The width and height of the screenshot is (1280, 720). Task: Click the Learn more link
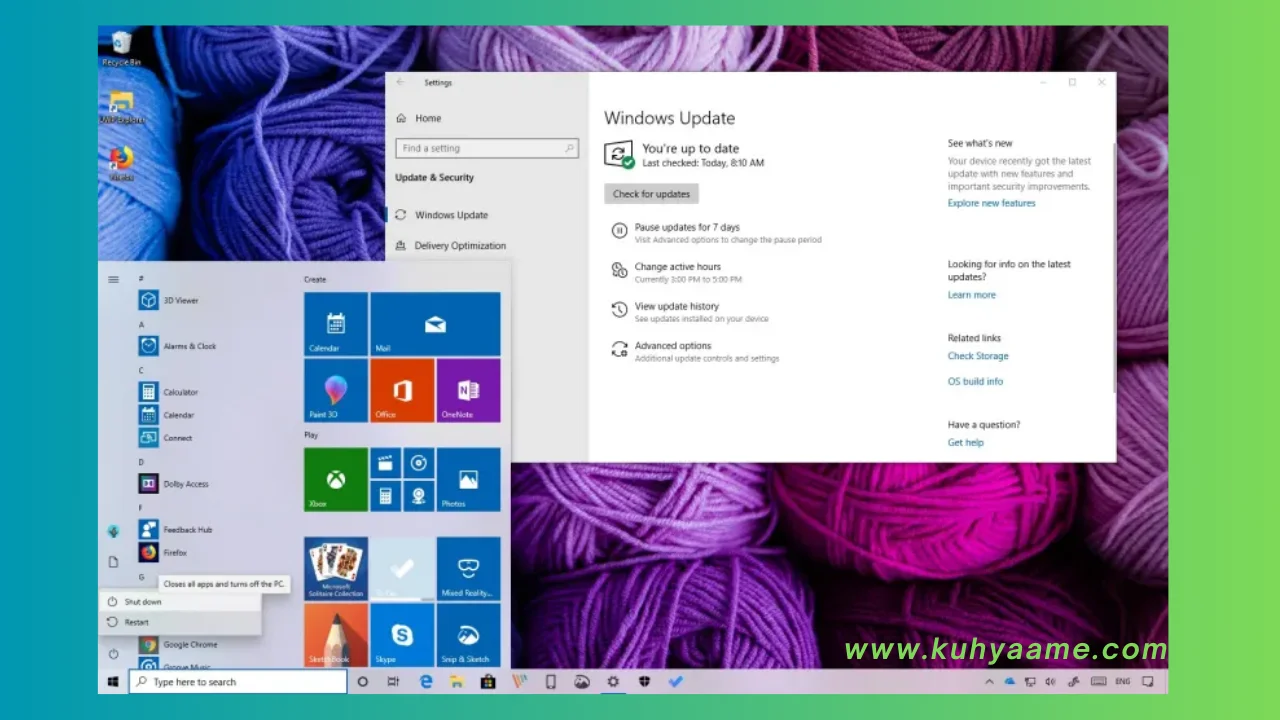pyautogui.click(x=971, y=295)
